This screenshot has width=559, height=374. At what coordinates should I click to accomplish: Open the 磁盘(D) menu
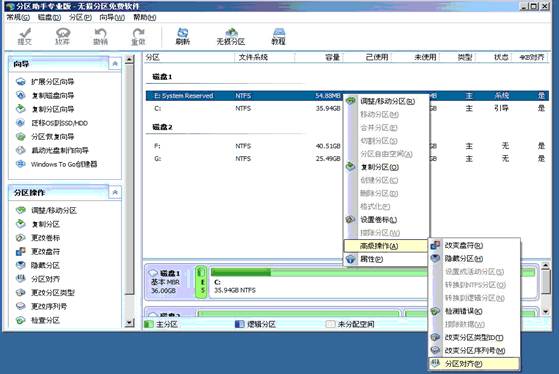tap(49, 17)
